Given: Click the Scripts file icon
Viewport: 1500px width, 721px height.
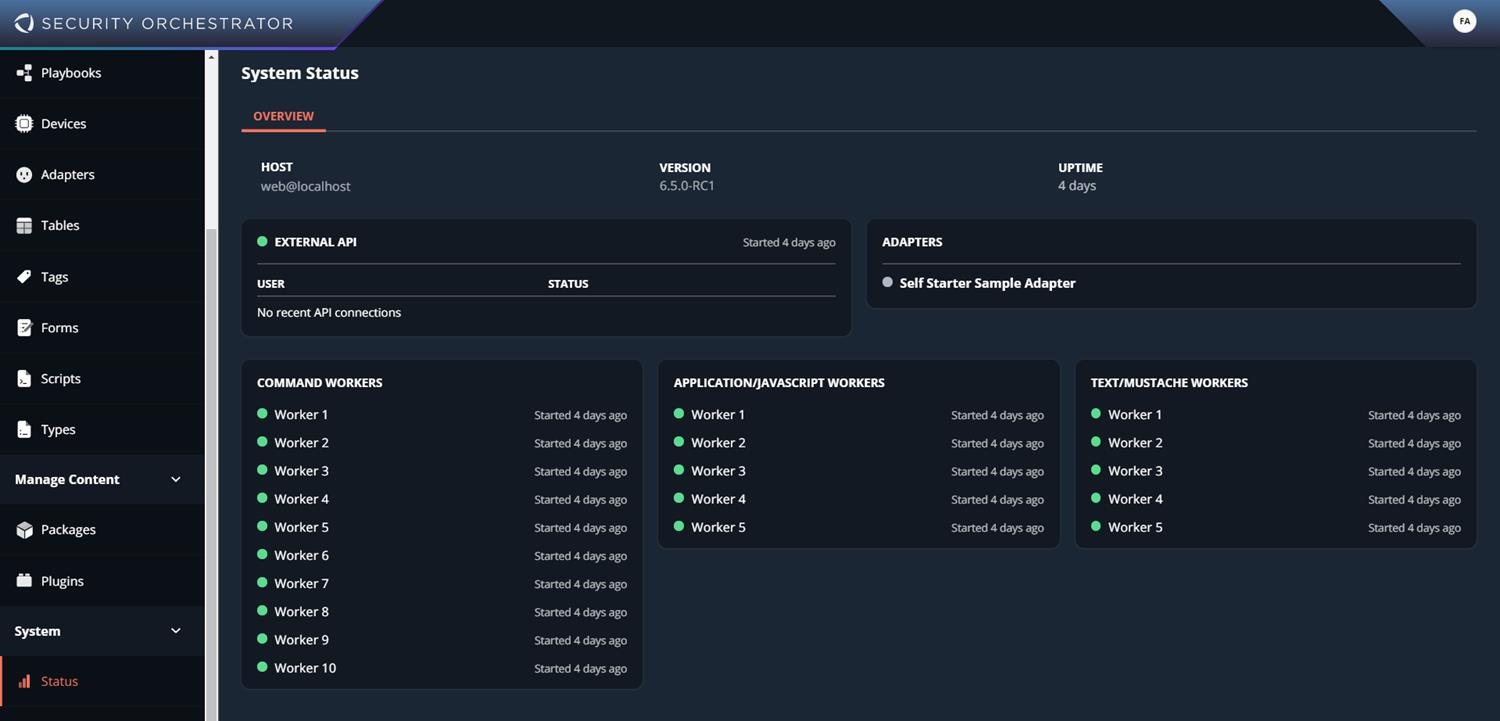Looking at the screenshot, I should (24, 379).
